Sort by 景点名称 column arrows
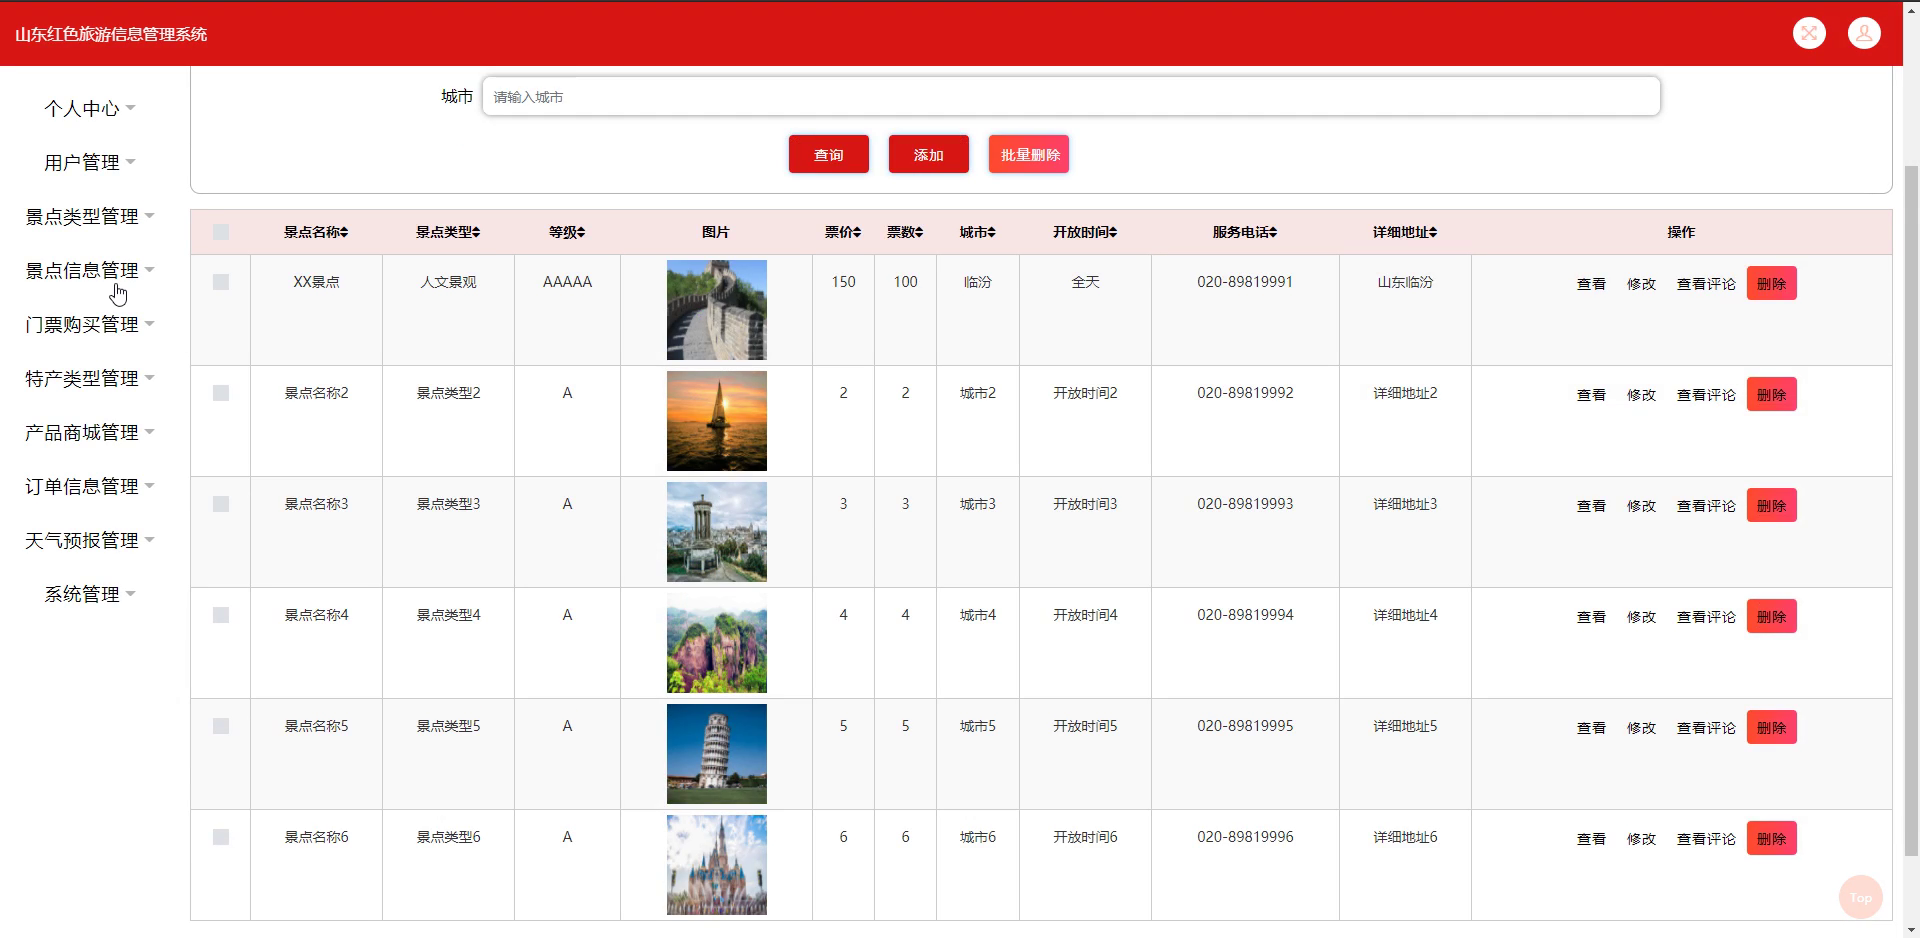 coord(344,232)
